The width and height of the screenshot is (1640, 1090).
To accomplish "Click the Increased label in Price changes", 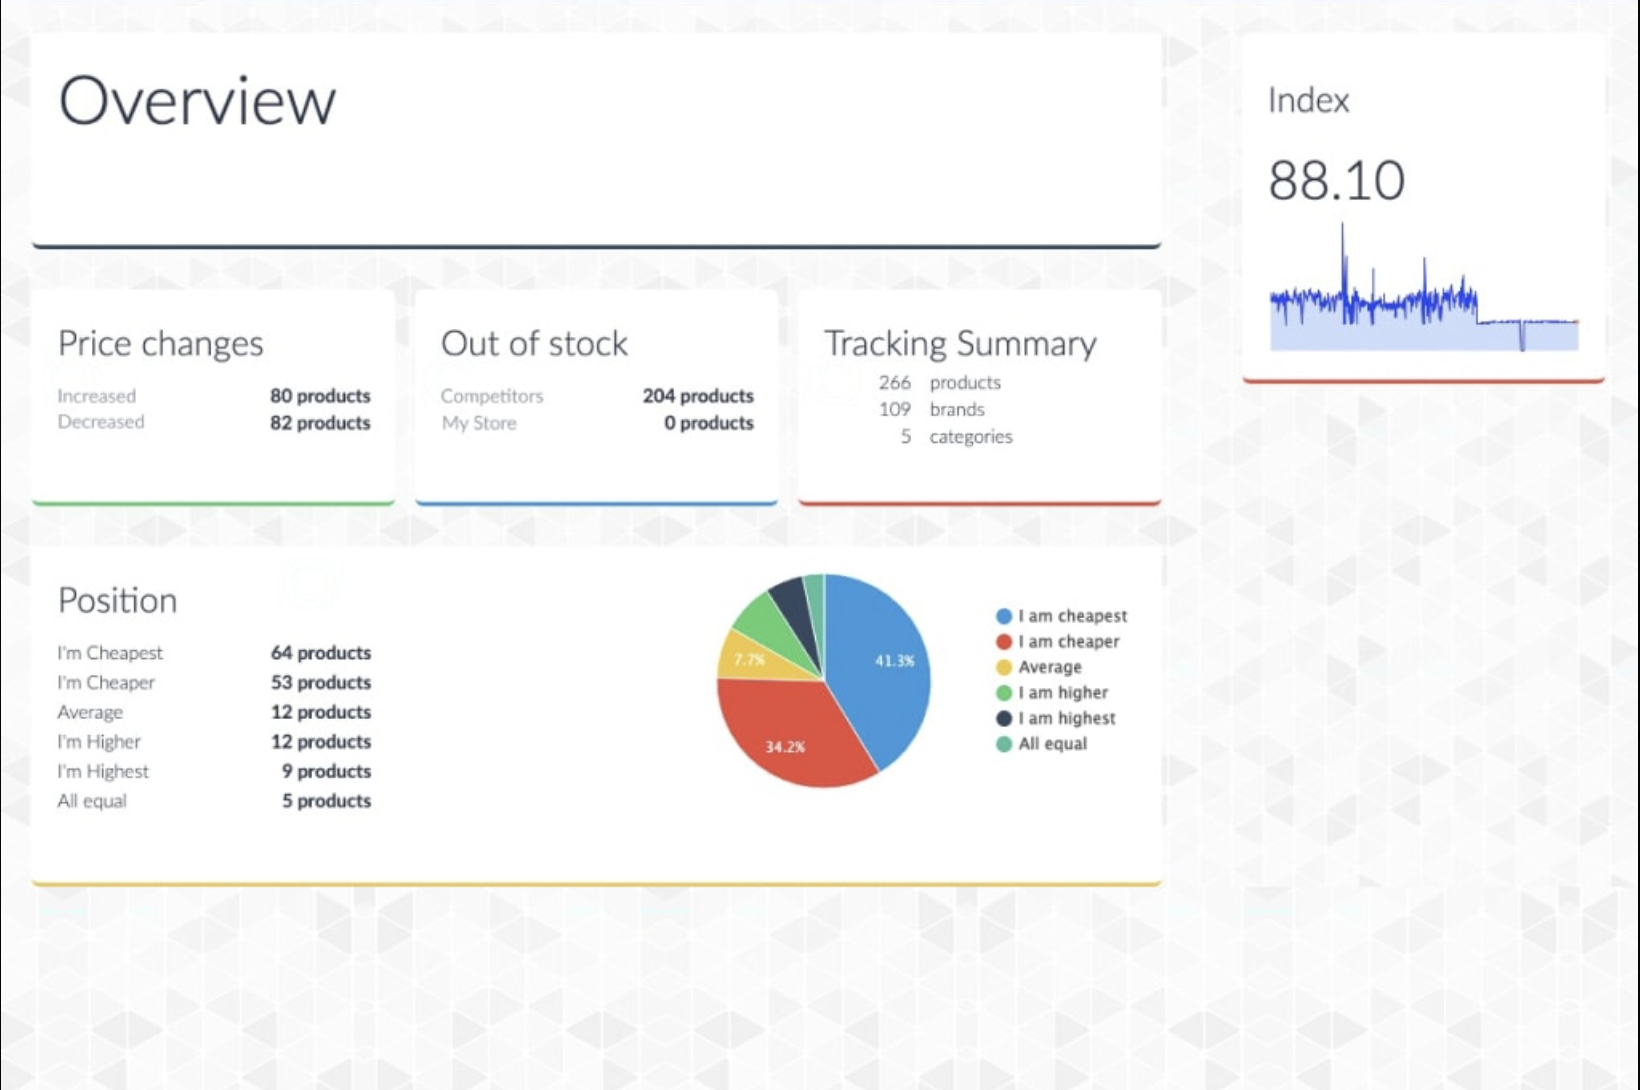I will point(96,396).
